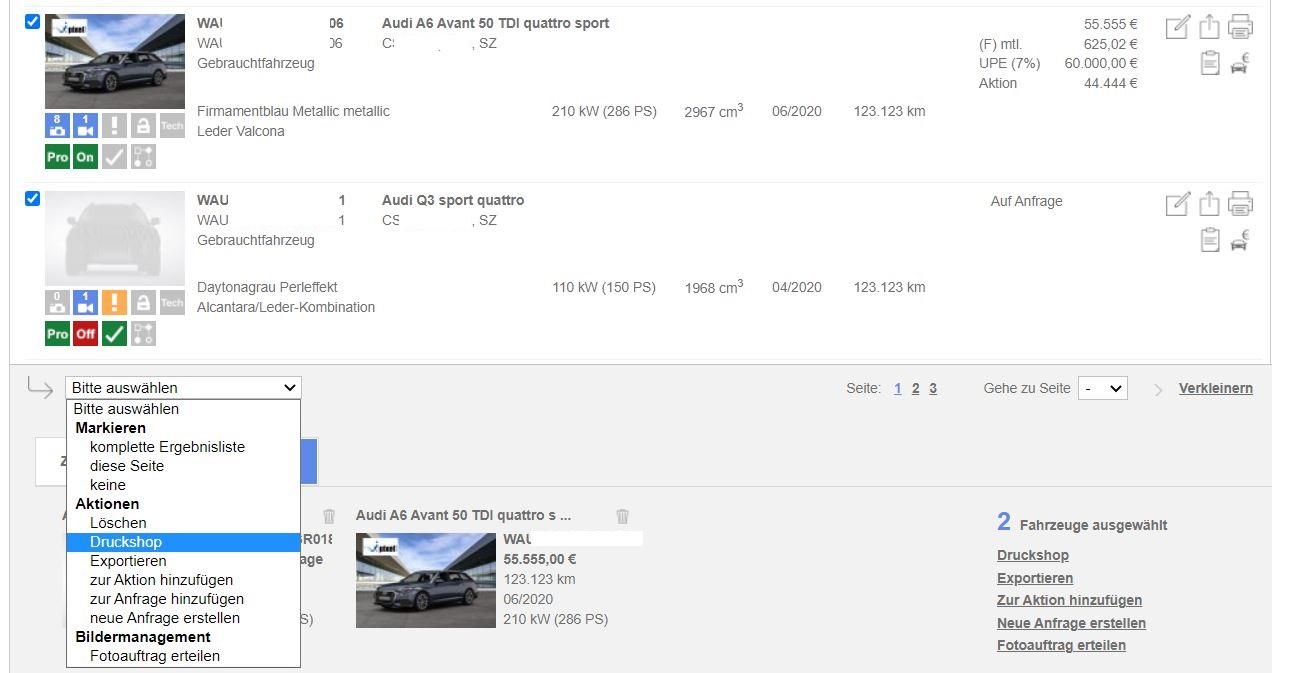Viewport: 1289px width, 673px height.
Task: Click the orange warning icon for Audi Q3
Action: pyautogui.click(x=114, y=303)
